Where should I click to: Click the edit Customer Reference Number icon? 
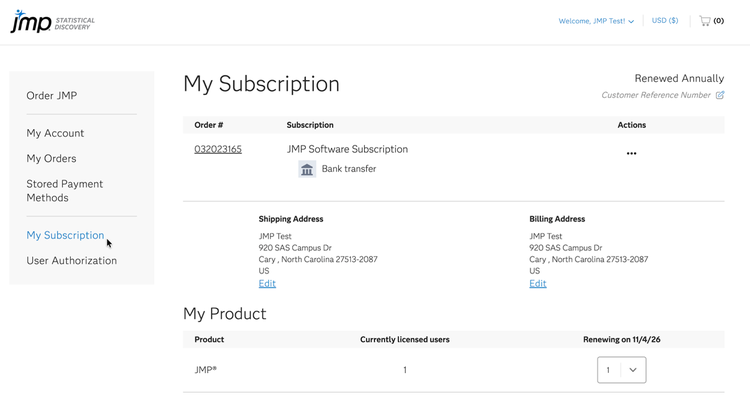(x=720, y=95)
